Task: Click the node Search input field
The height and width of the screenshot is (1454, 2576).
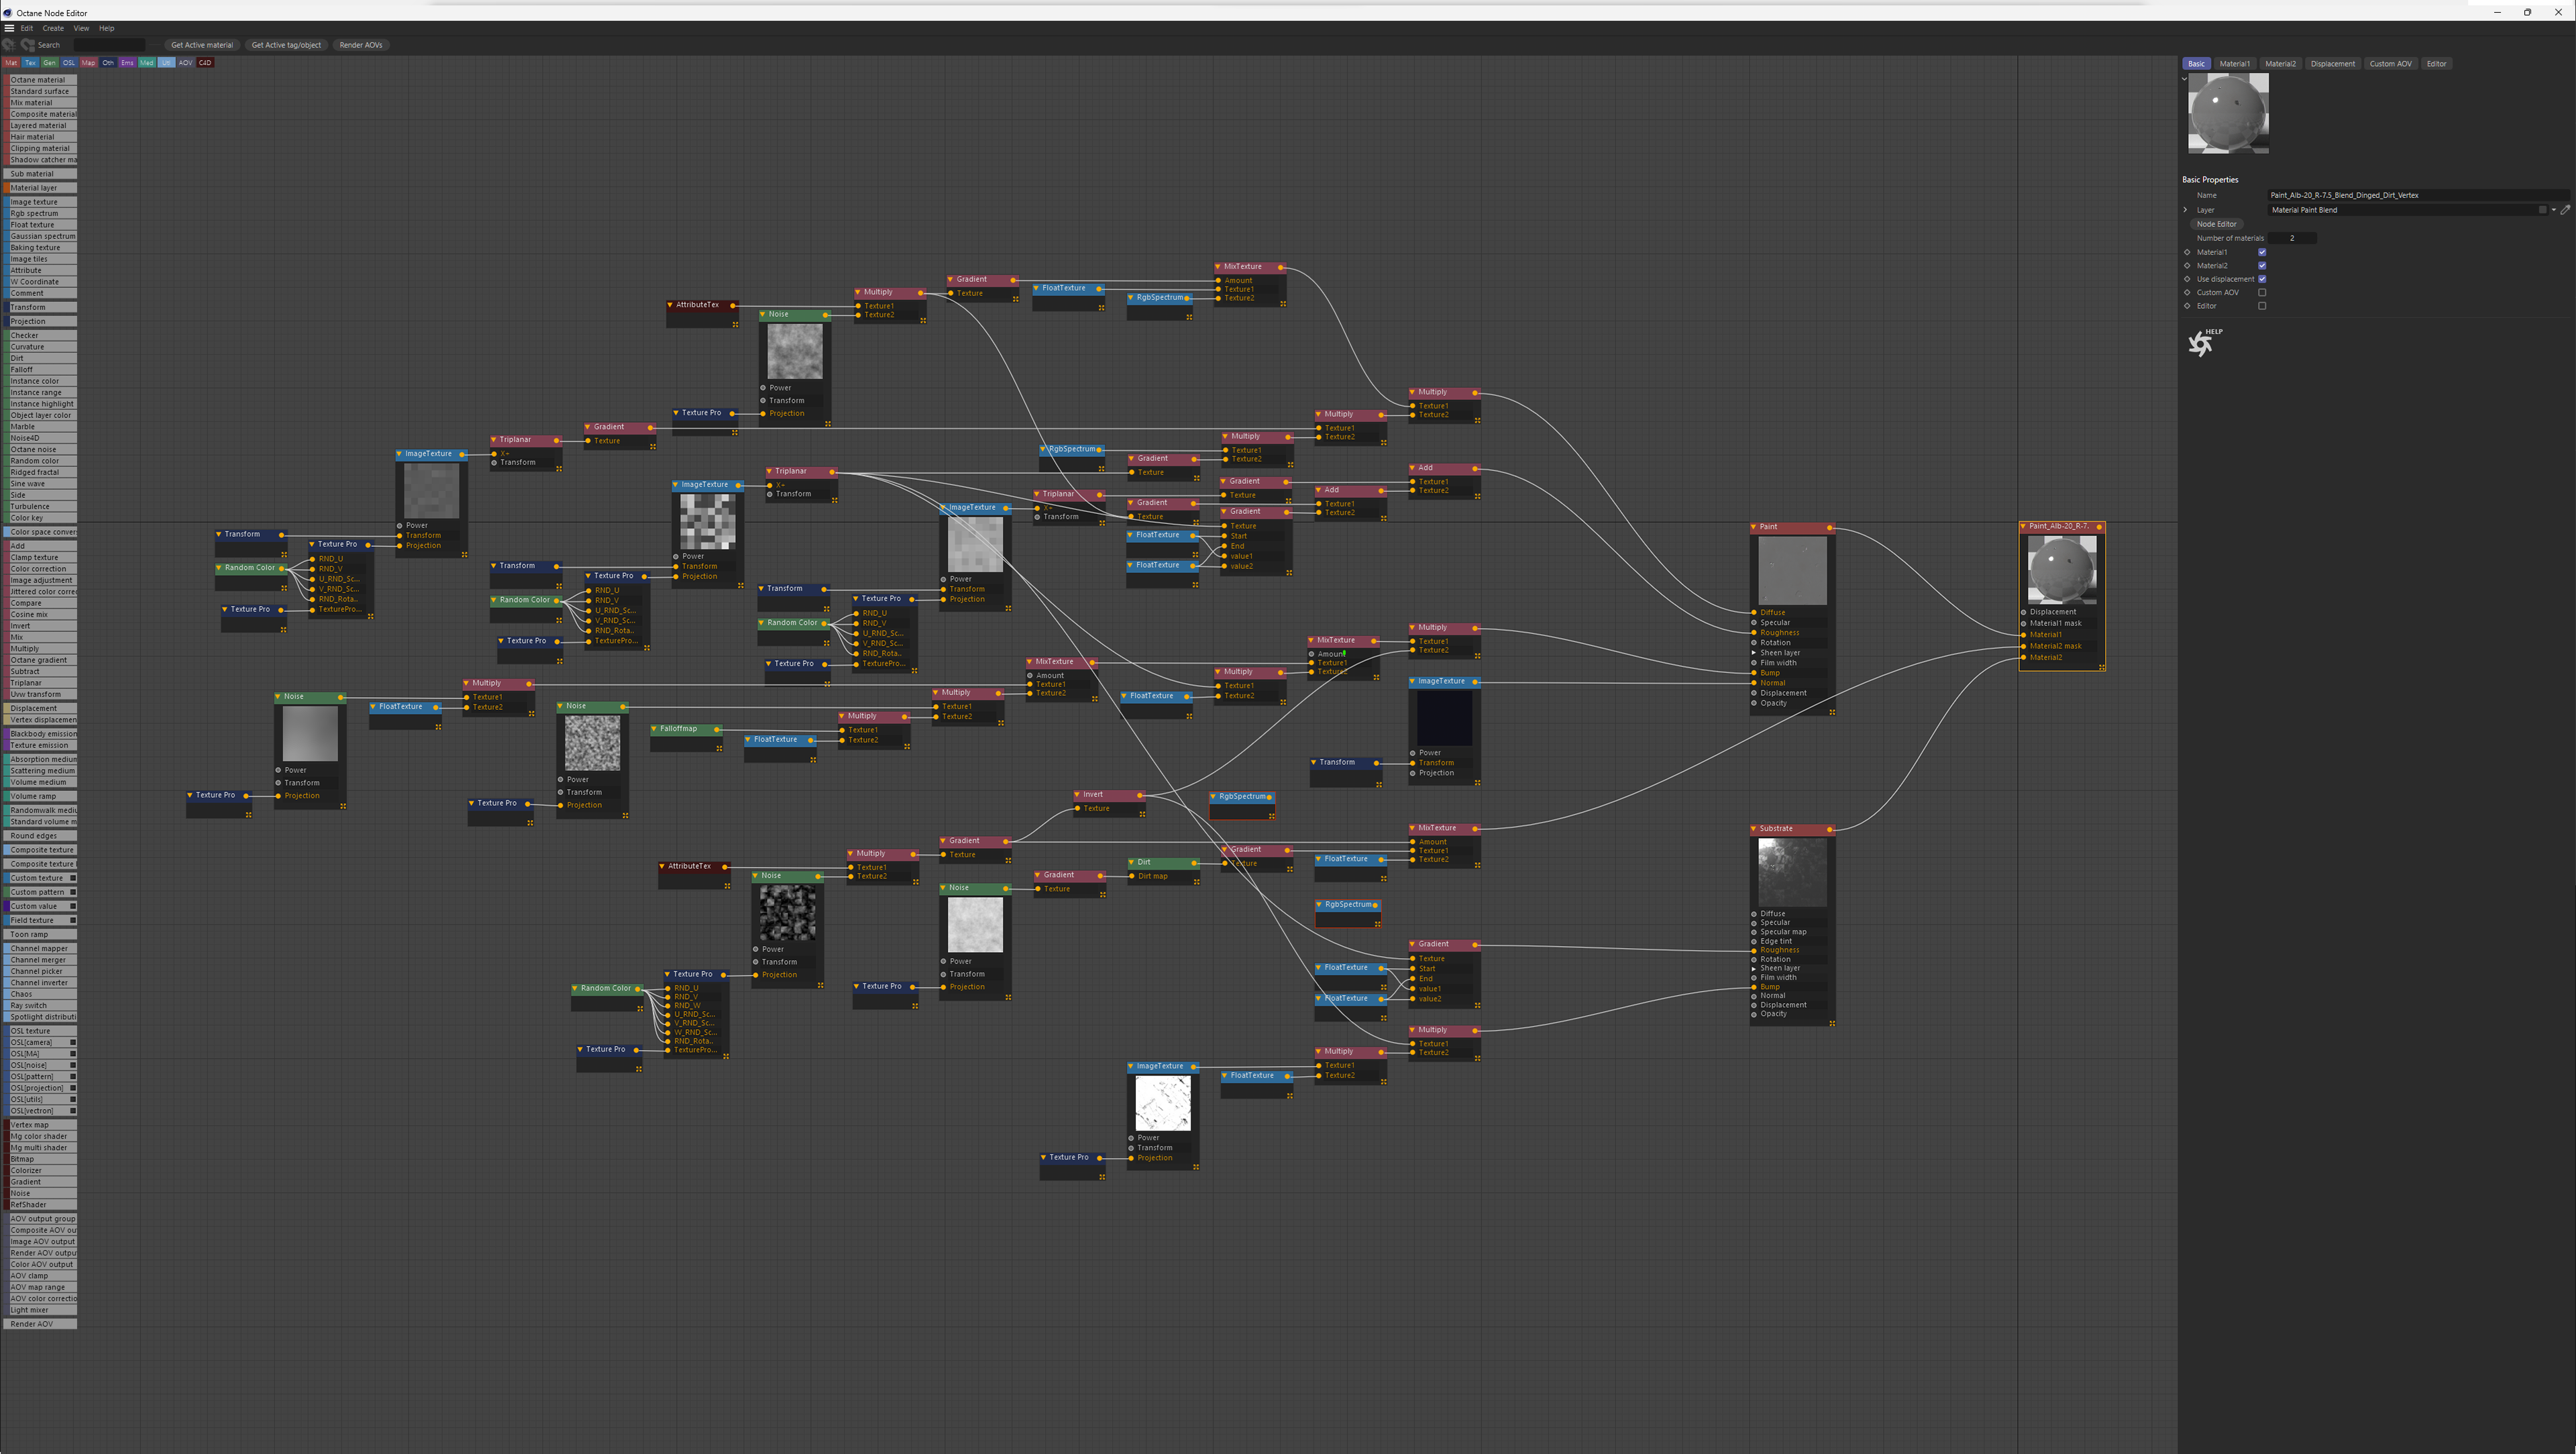Action: click(109, 45)
